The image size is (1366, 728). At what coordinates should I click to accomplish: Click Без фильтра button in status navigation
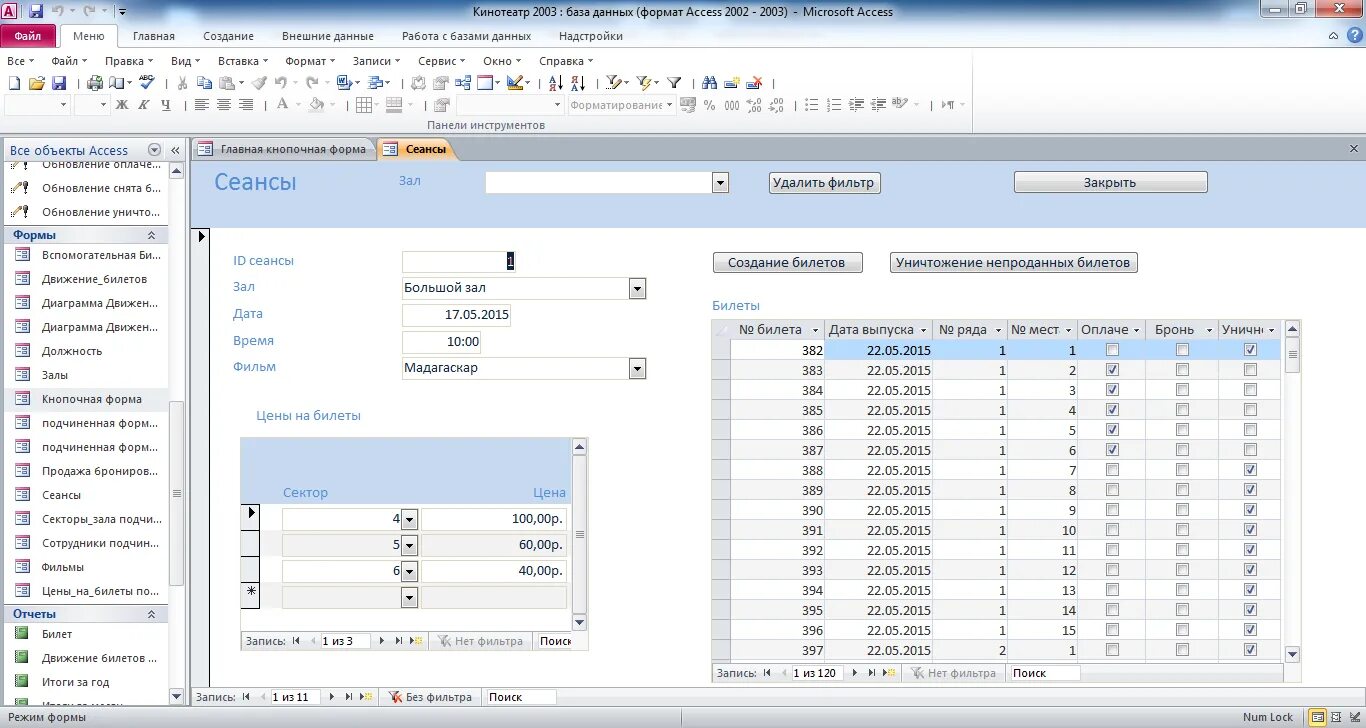(431, 697)
